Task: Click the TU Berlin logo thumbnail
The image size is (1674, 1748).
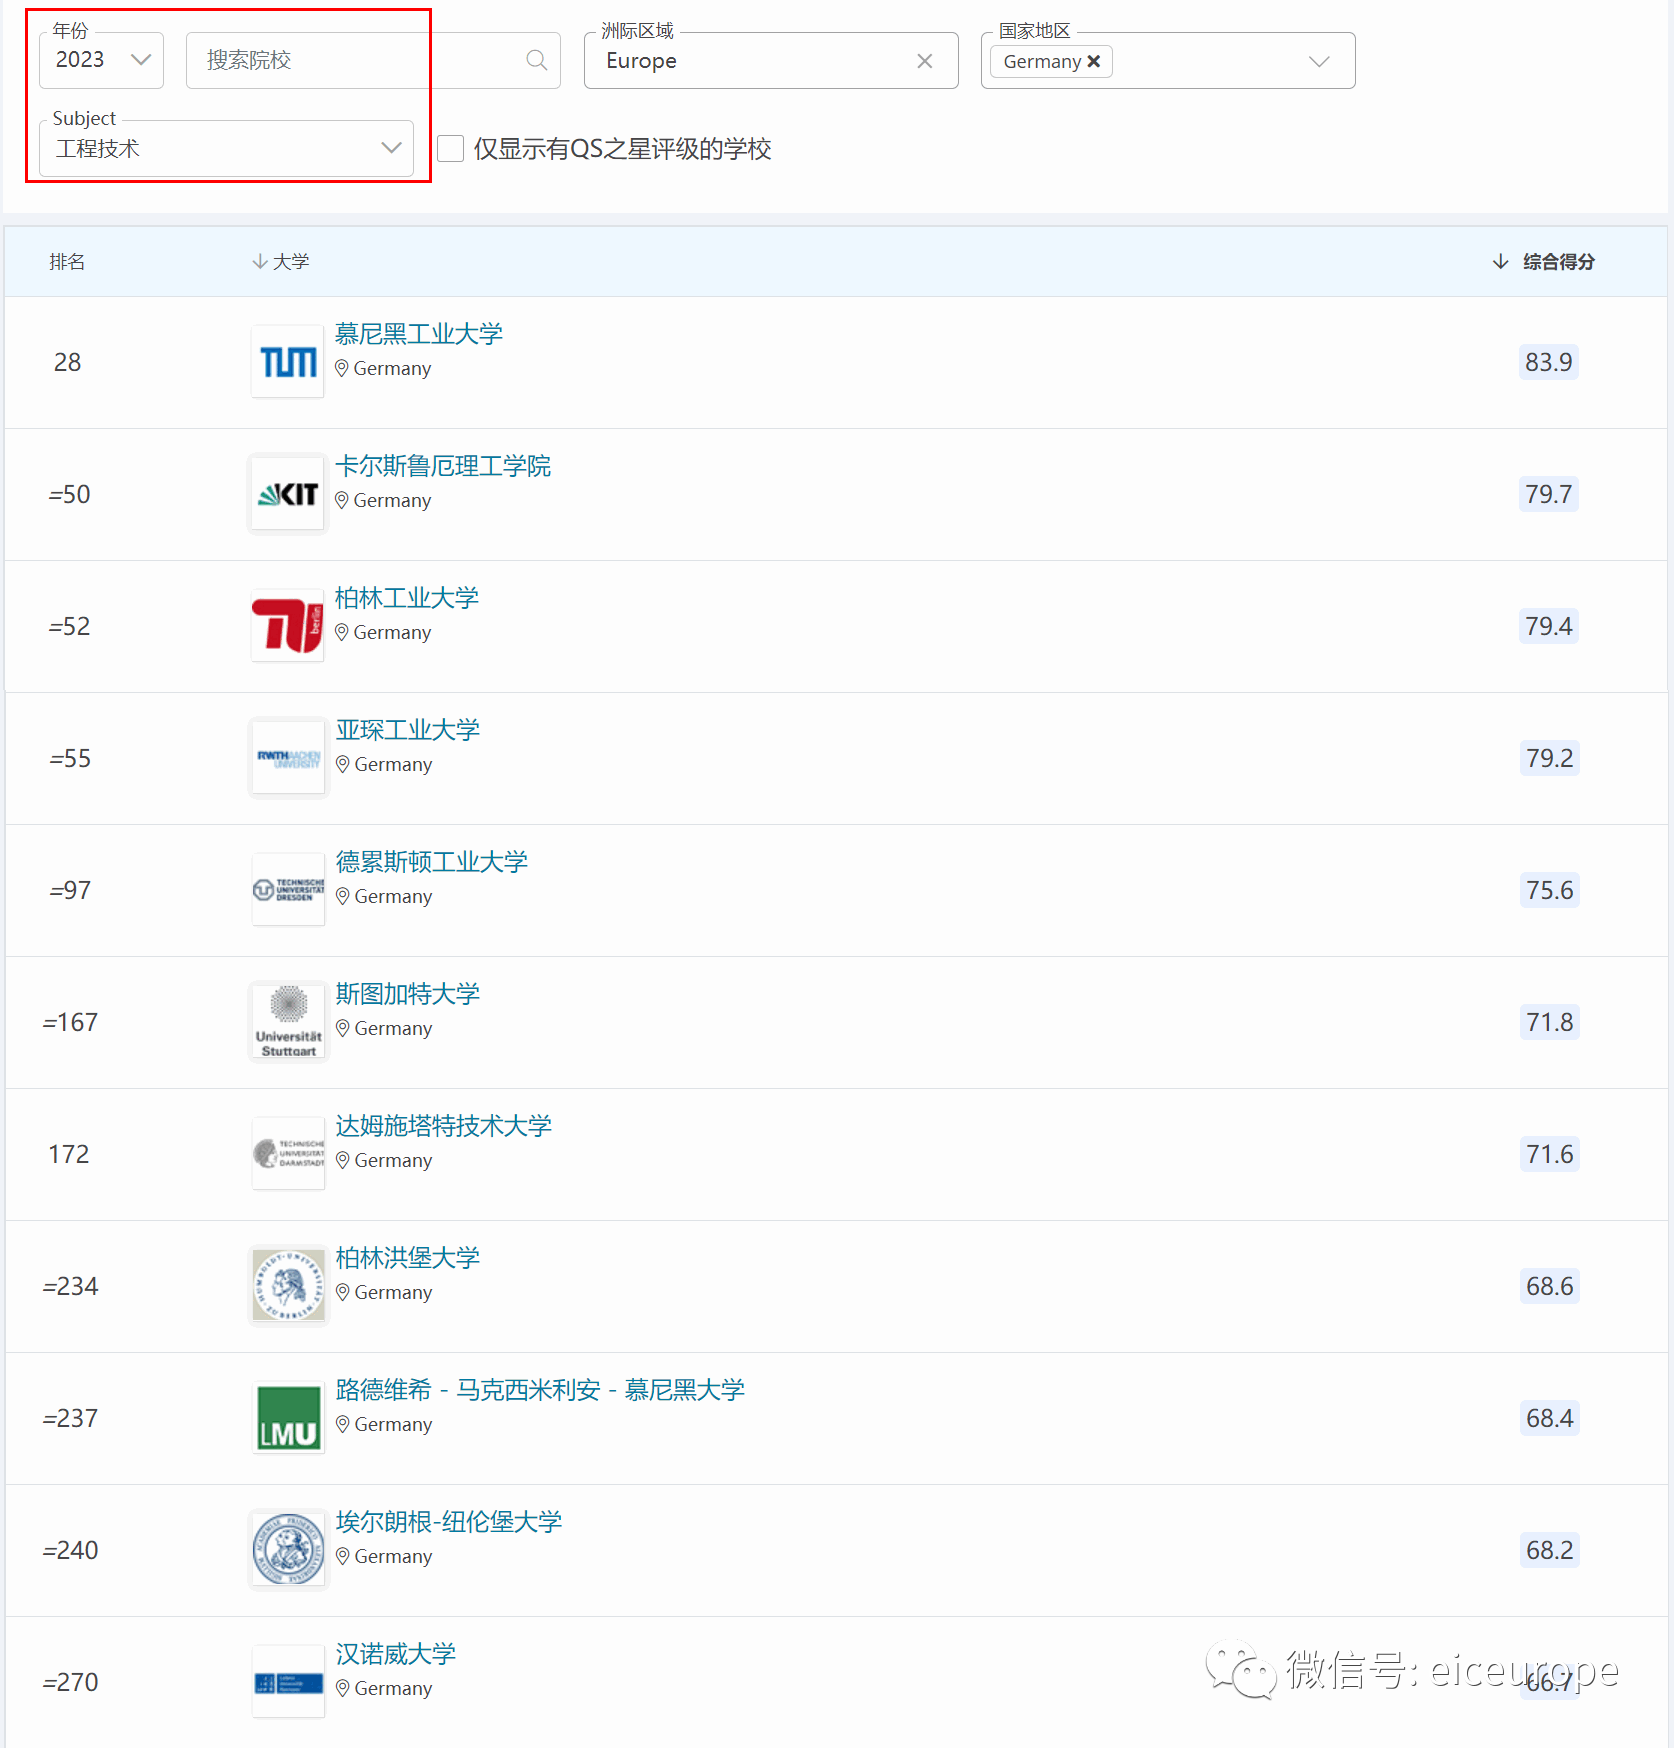Action: coord(288,626)
